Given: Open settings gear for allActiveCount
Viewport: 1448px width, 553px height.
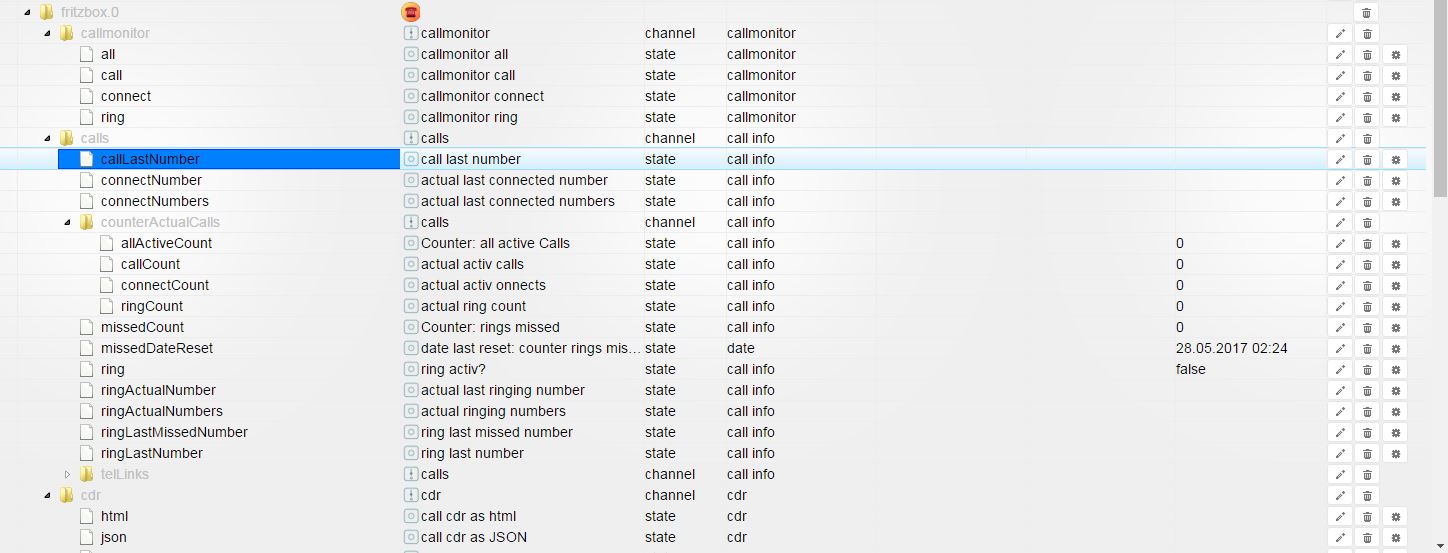Looking at the screenshot, I should (x=1395, y=243).
